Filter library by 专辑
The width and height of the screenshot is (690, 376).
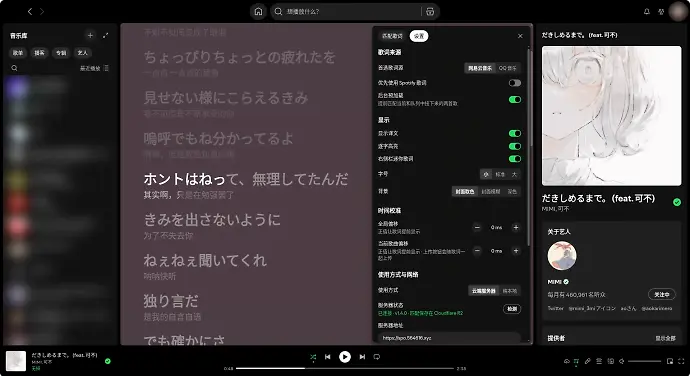tap(61, 53)
